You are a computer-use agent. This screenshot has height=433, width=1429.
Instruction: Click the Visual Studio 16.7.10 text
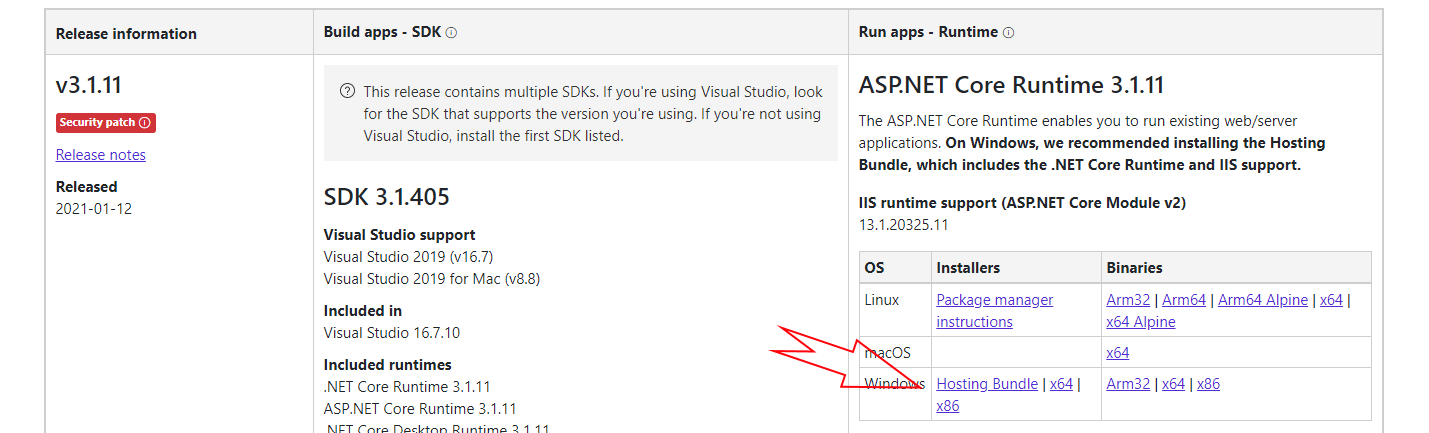click(x=392, y=333)
